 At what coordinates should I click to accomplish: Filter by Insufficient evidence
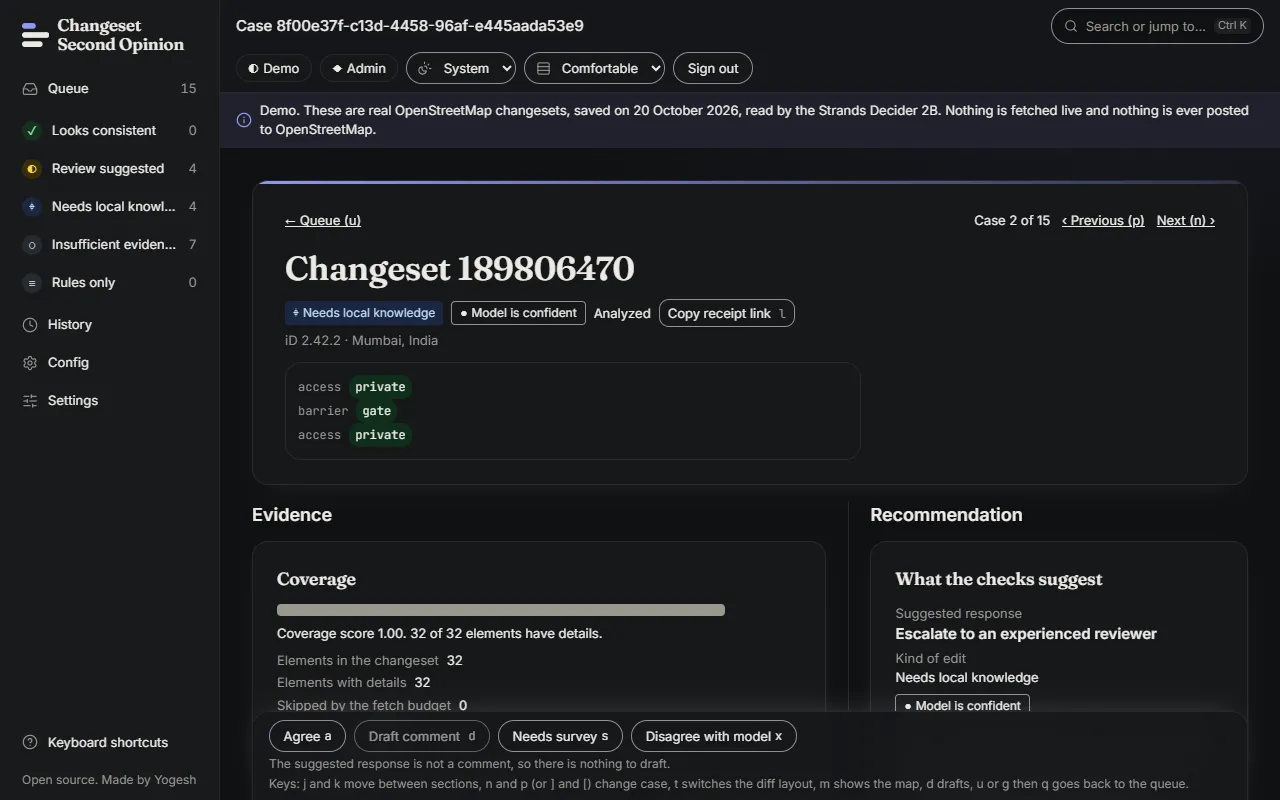click(109, 244)
